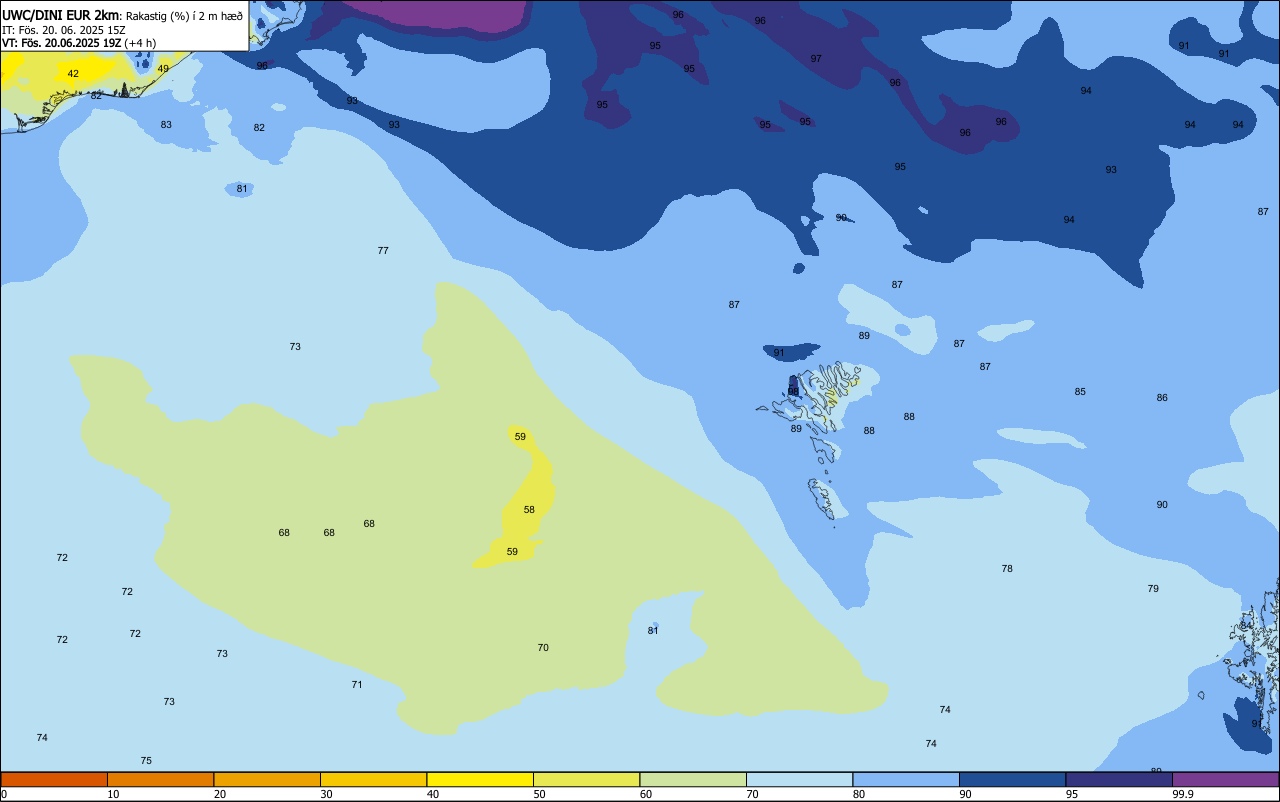This screenshot has width=1280, height=802.
Task: Click the humidity value 58 in yellow patch
Action: coord(529,510)
